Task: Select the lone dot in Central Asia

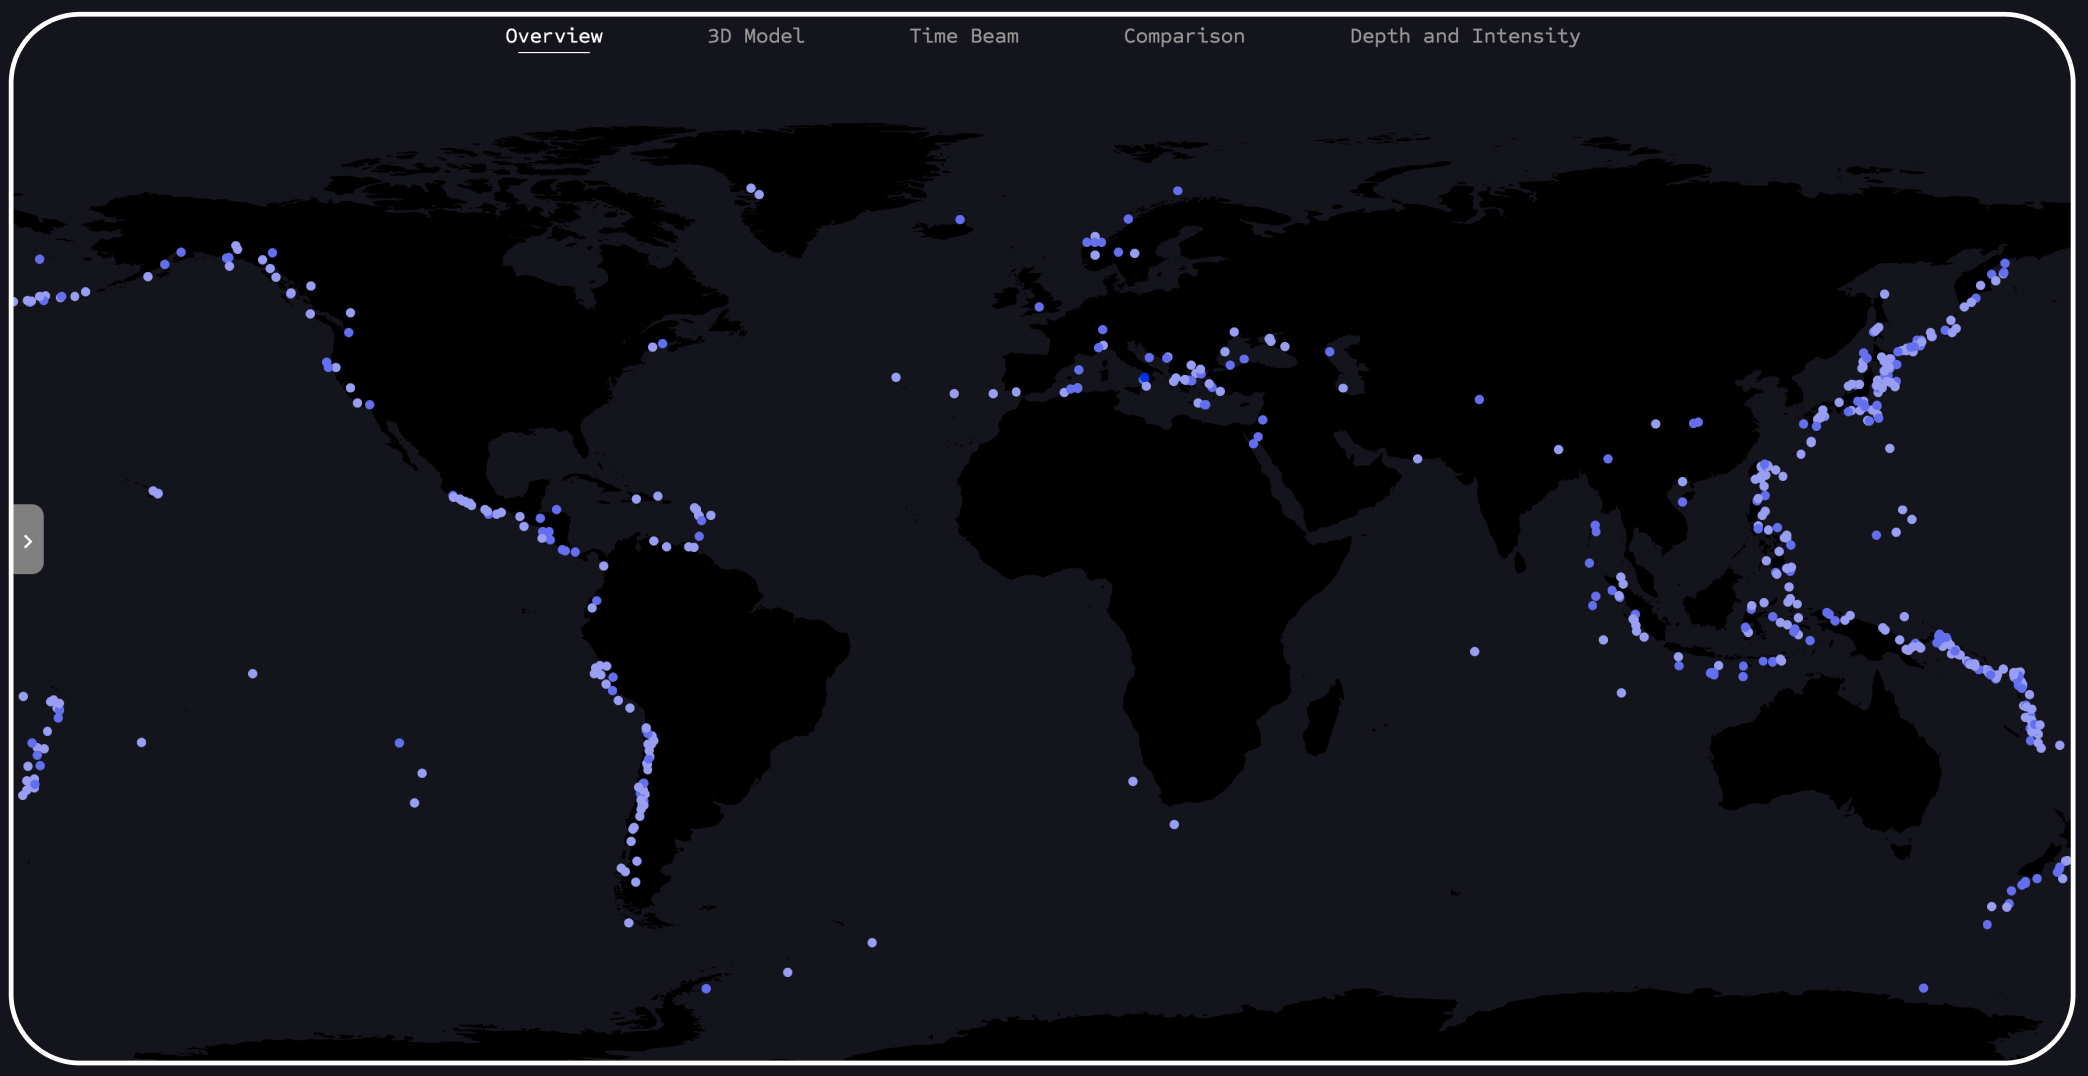Action: [1479, 399]
